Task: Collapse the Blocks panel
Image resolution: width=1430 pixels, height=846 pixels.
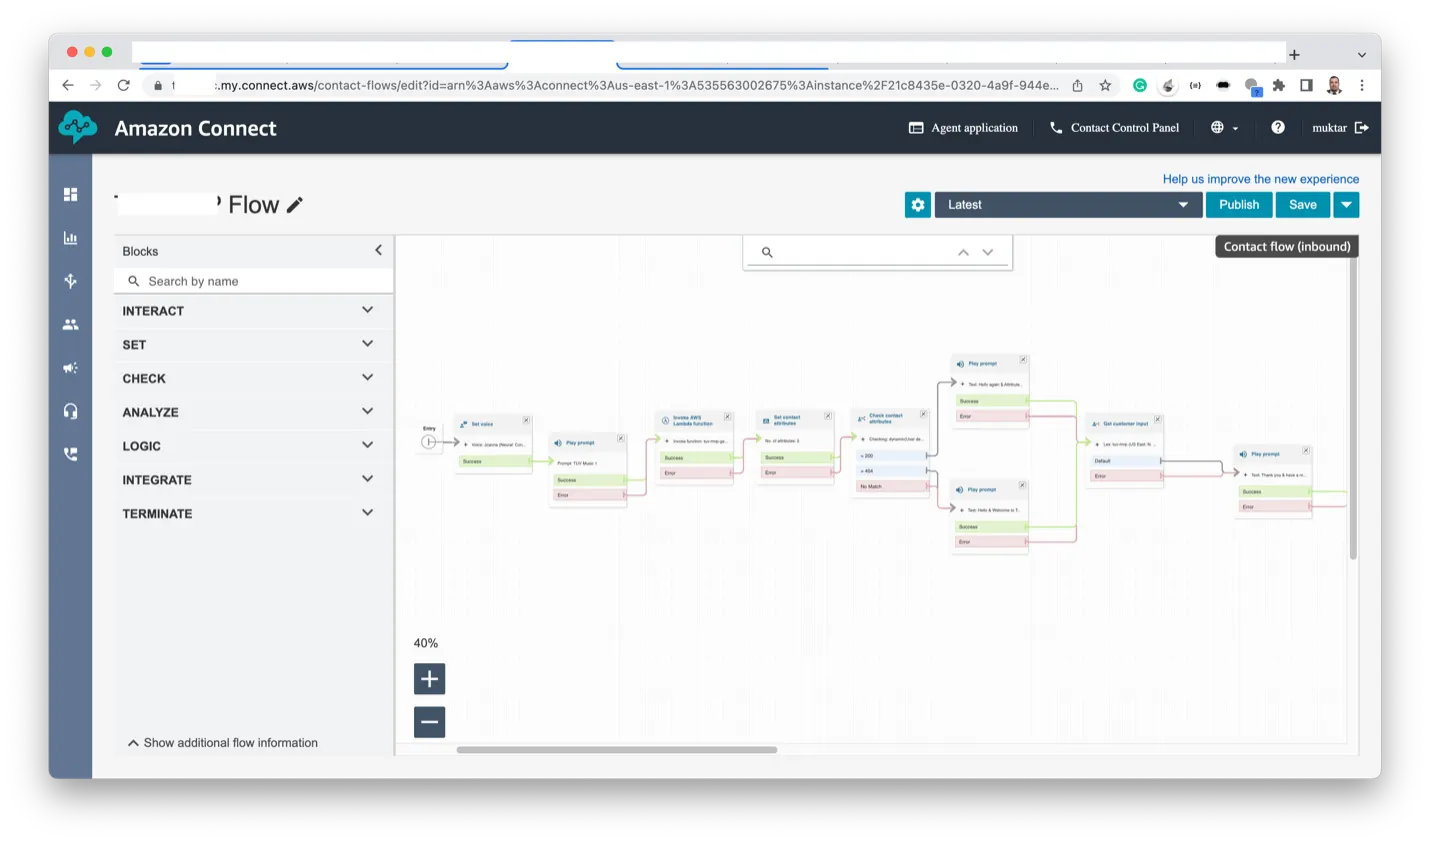Action: coord(378,250)
